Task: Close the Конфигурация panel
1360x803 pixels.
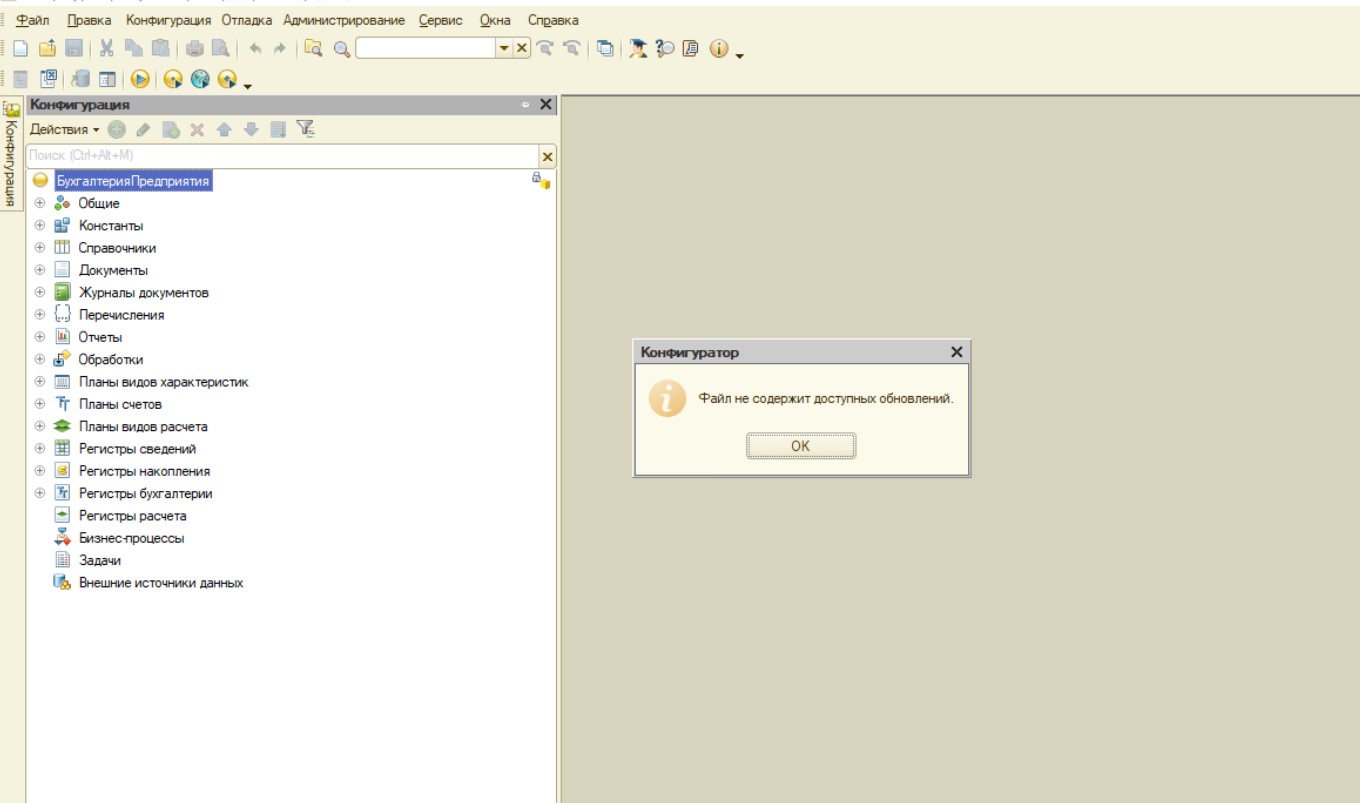Action: click(546, 105)
